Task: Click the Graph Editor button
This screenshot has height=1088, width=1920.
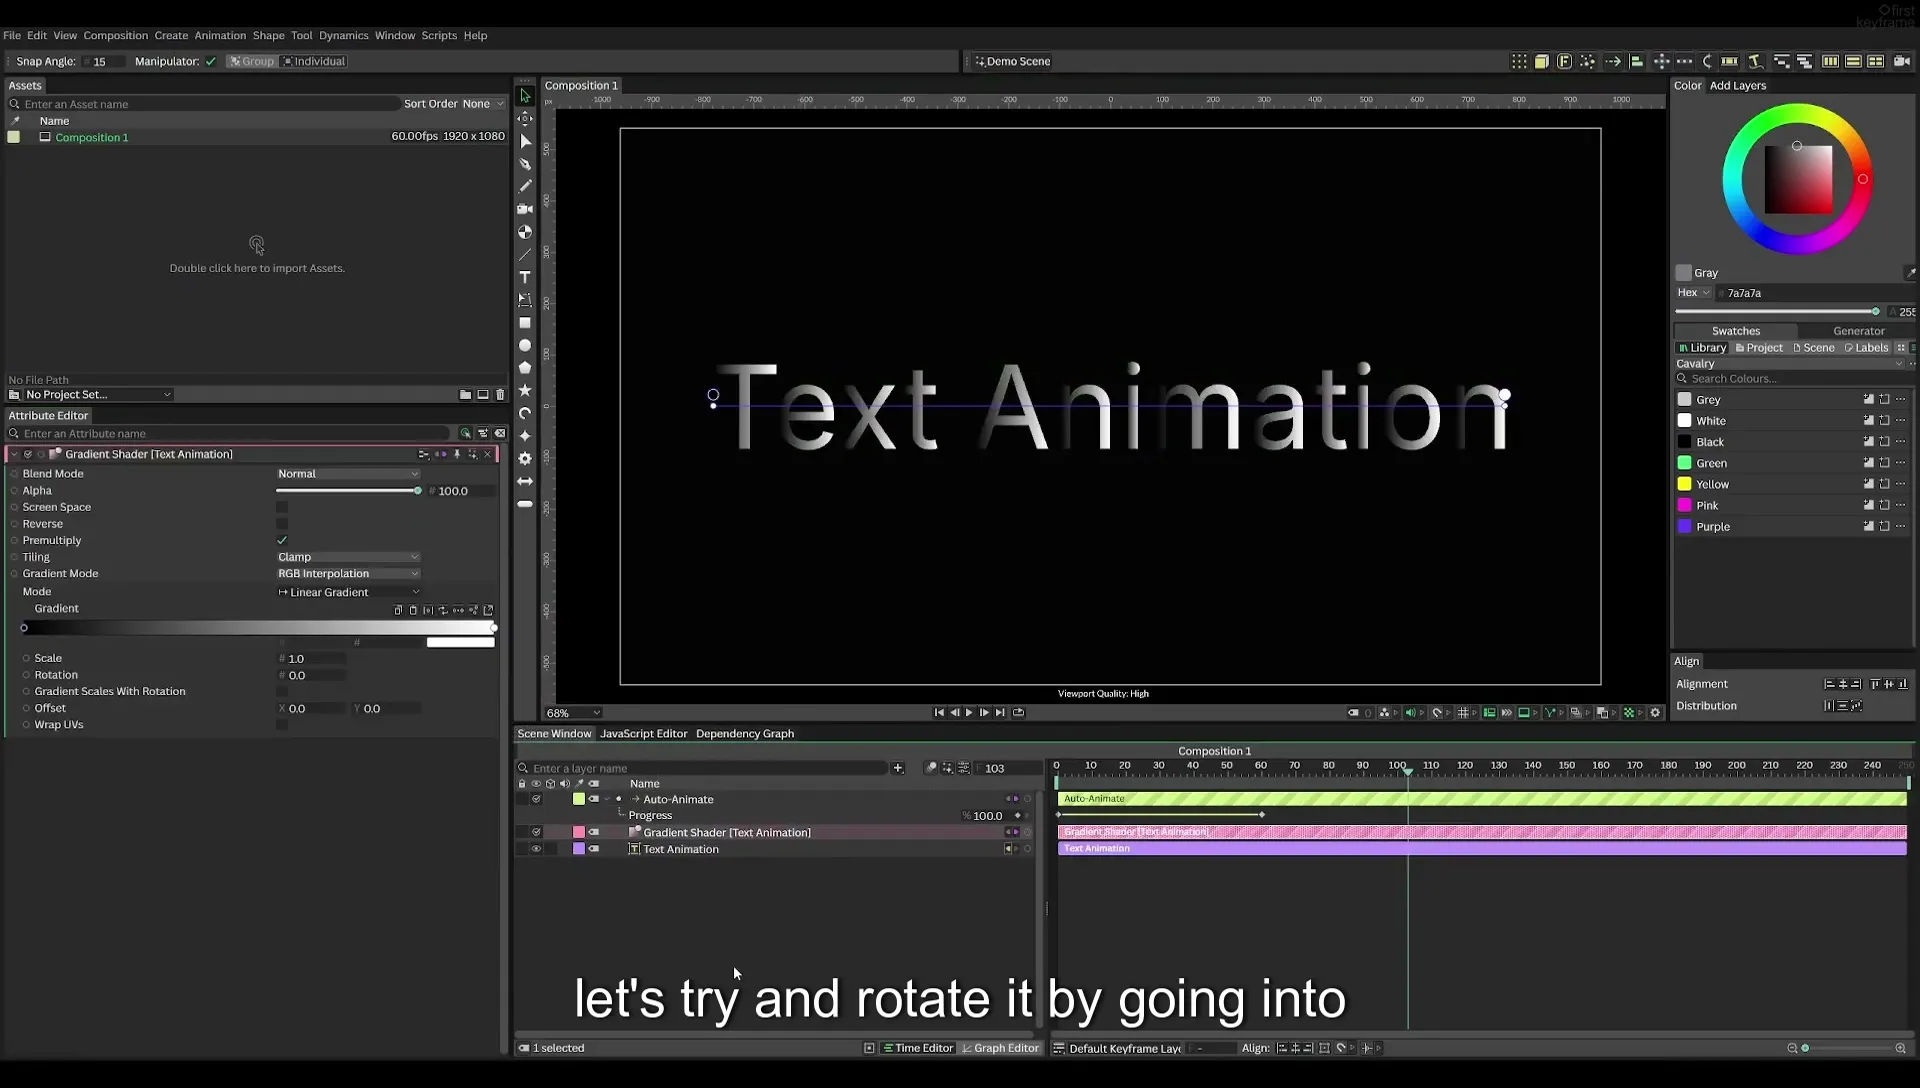Action: (x=1000, y=1048)
